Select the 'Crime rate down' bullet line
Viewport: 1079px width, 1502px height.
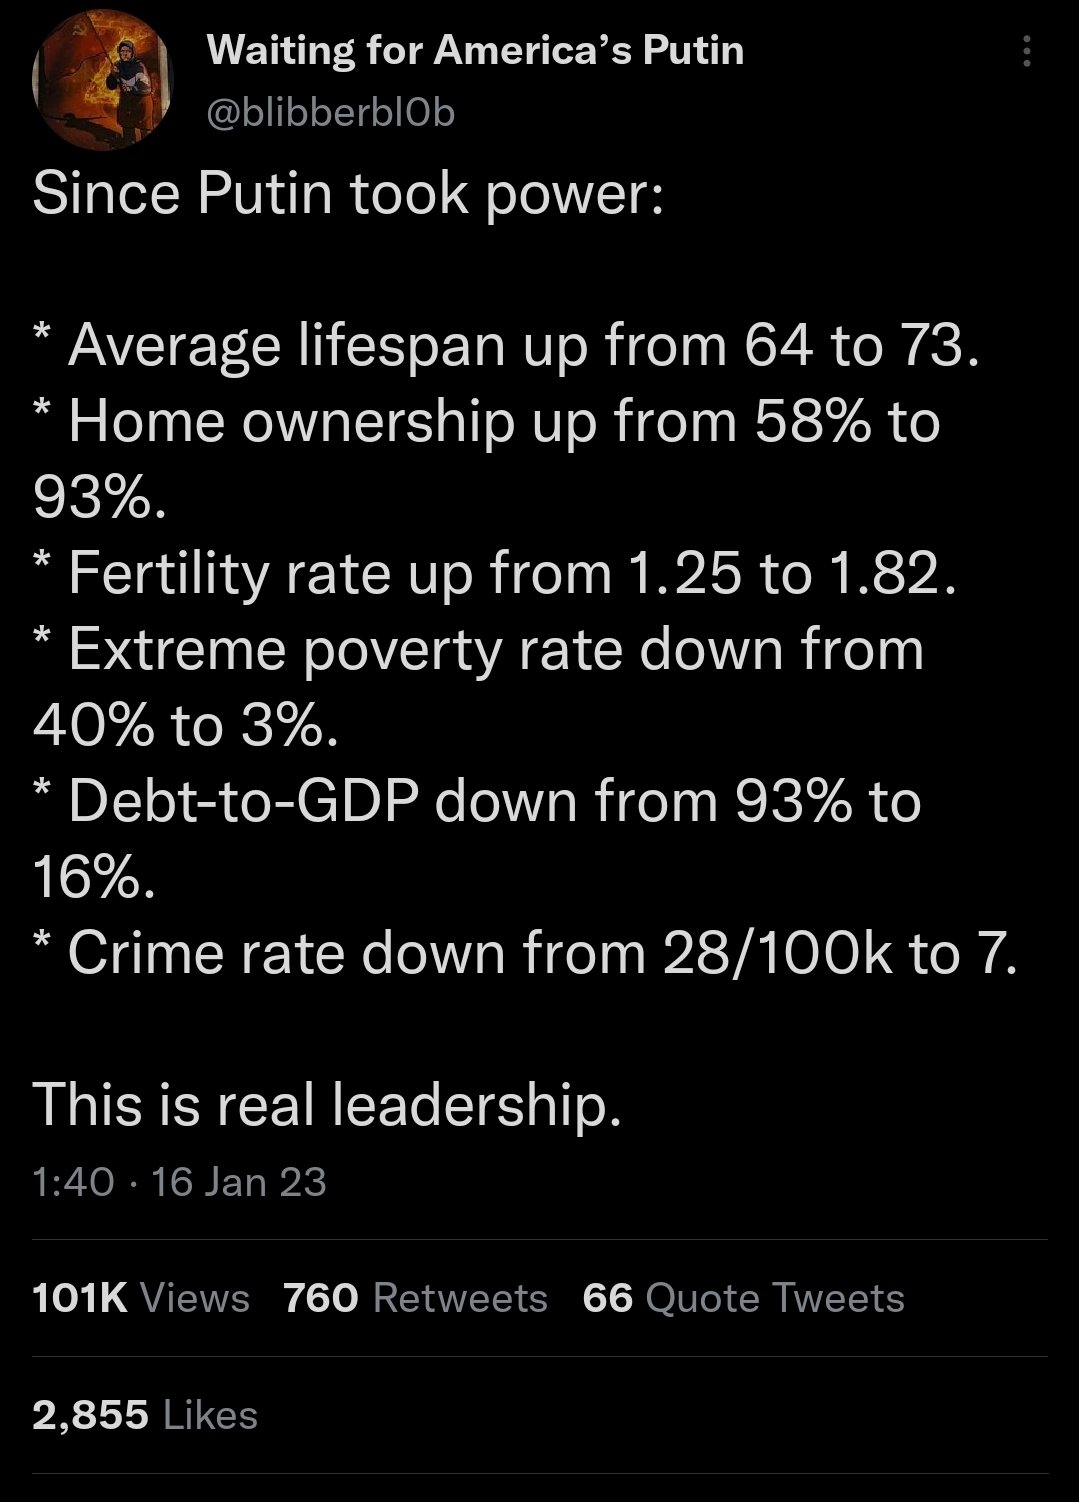(526, 953)
